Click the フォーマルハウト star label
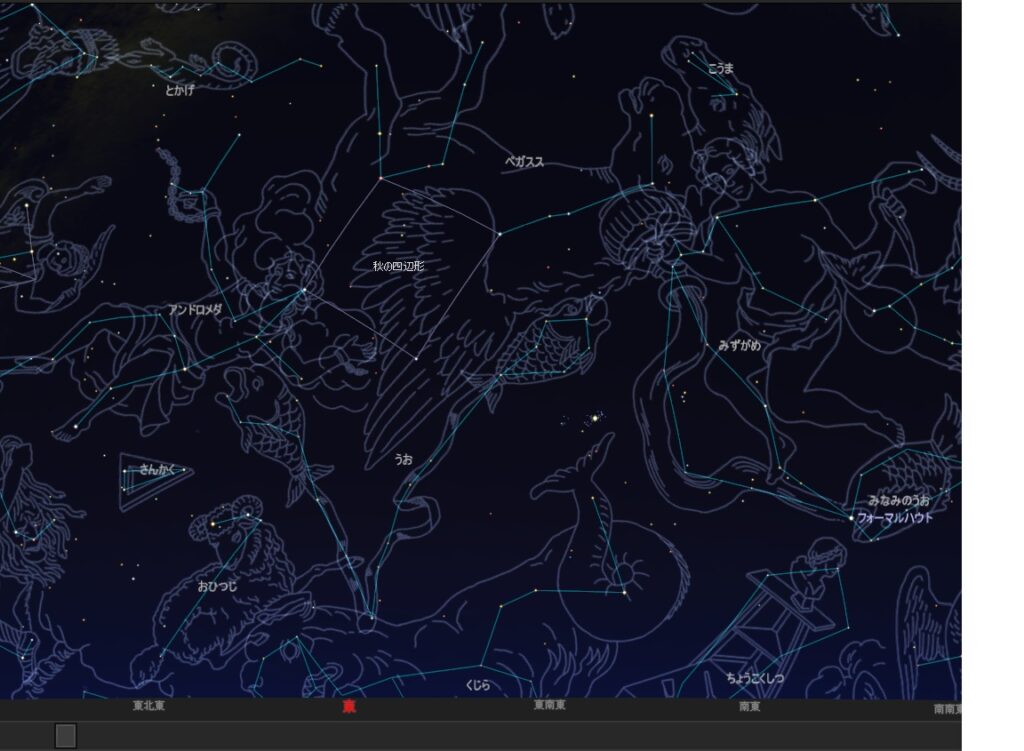1024x751 pixels. (x=895, y=518)
